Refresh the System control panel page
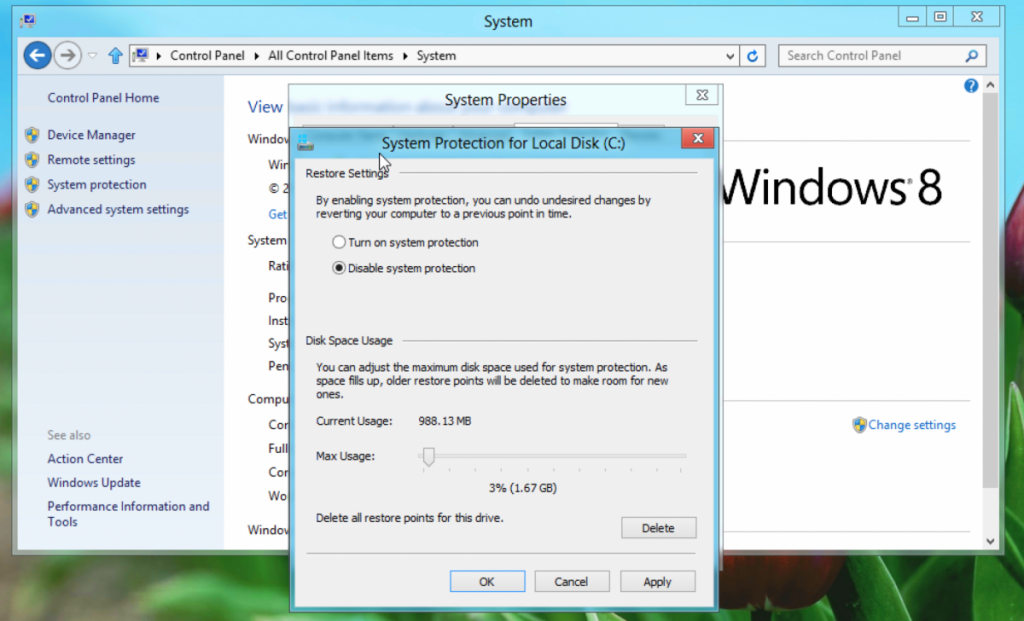1024x621 pixels. pos(752,56)
